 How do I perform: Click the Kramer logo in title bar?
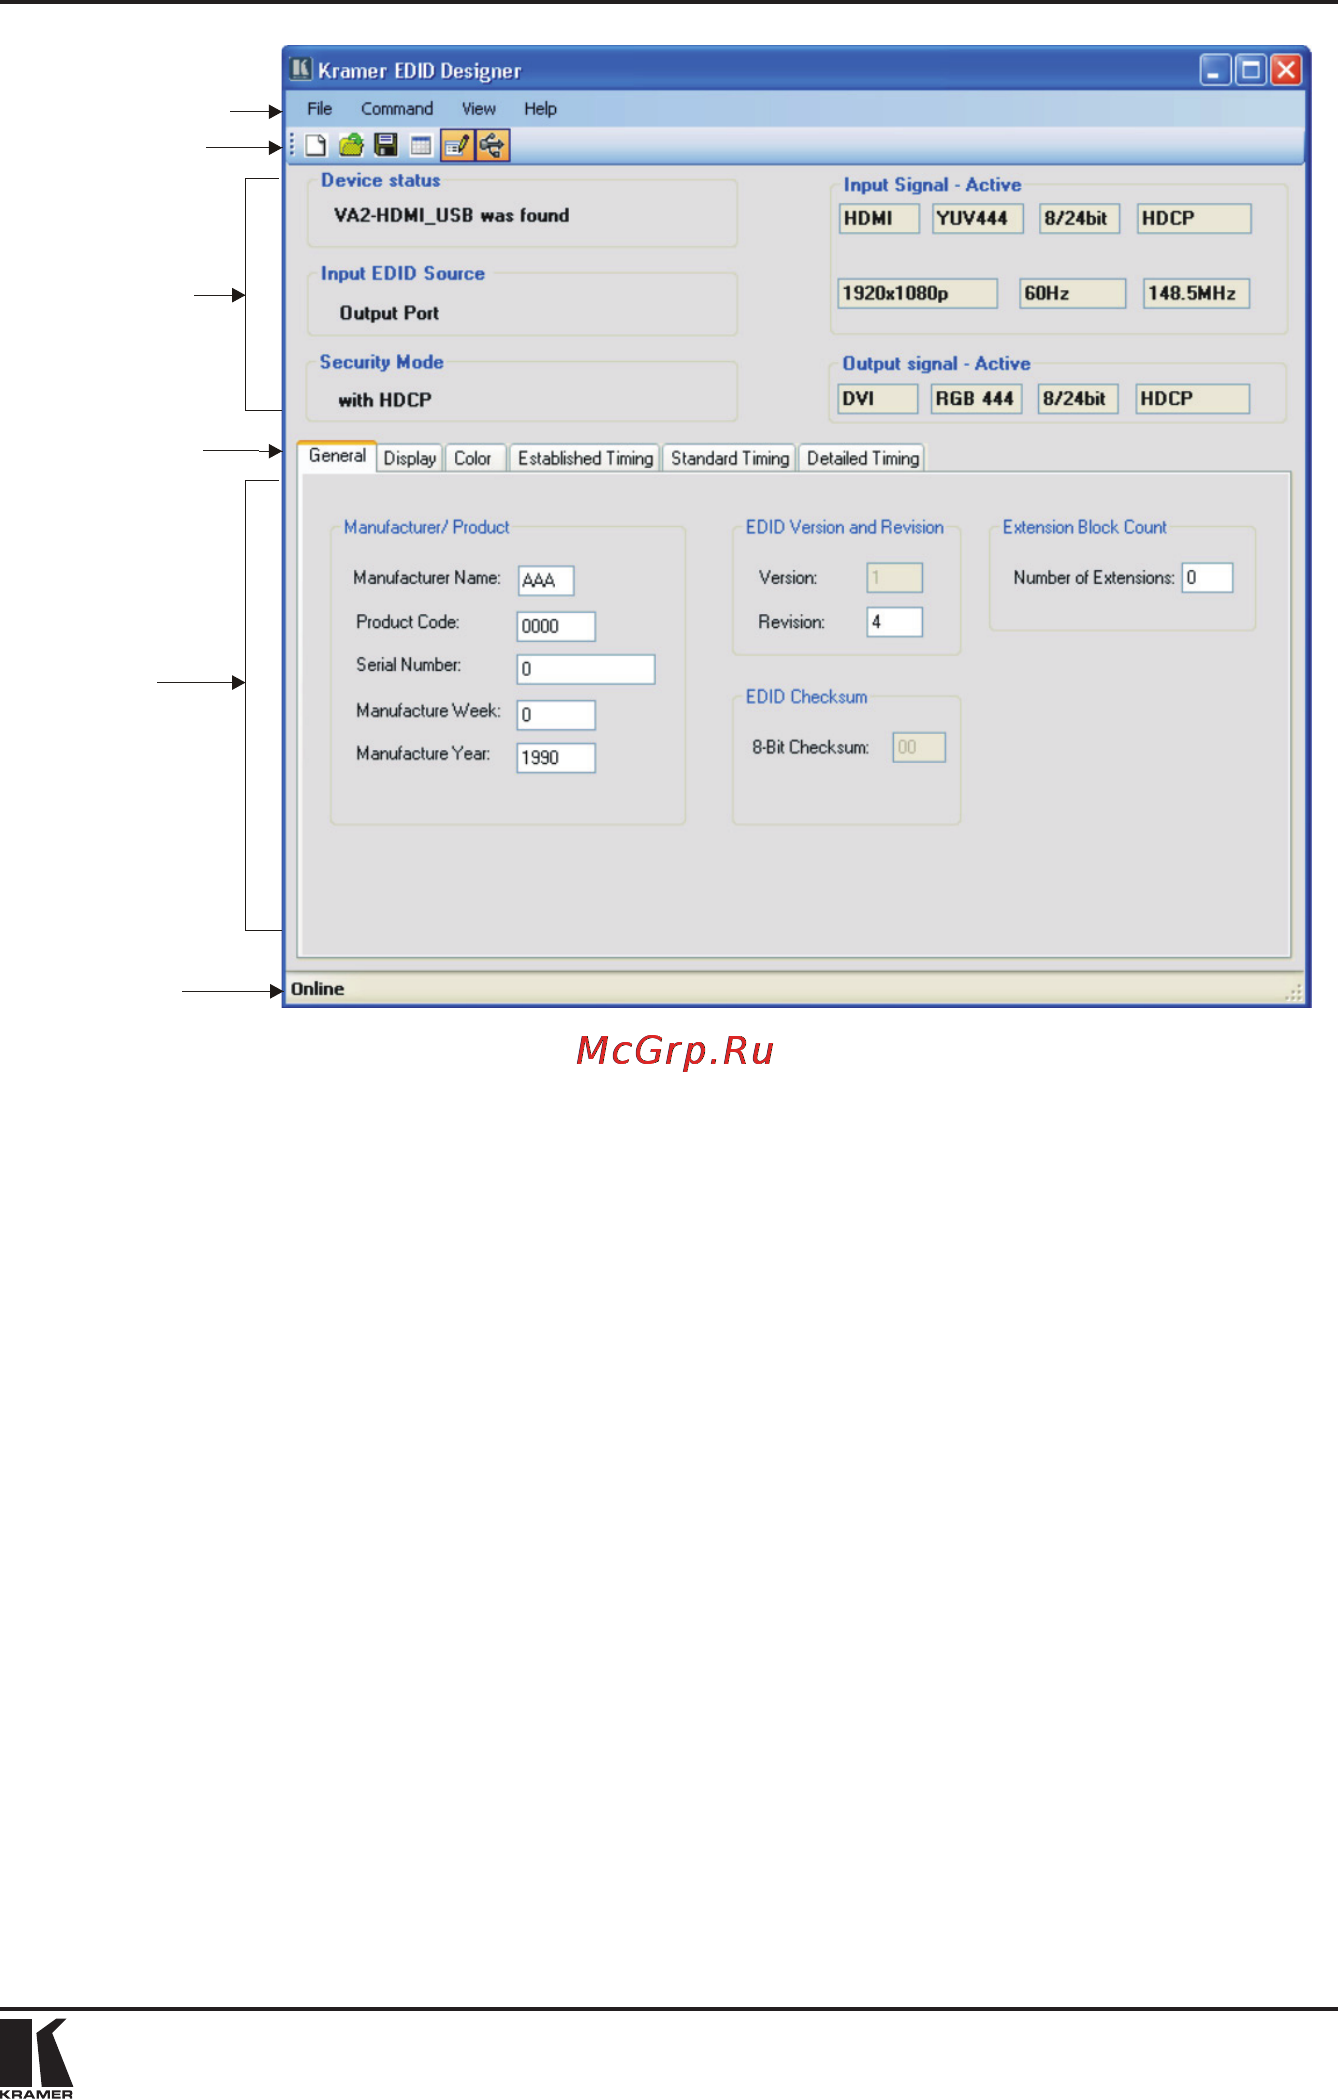(x=301, y=69)
